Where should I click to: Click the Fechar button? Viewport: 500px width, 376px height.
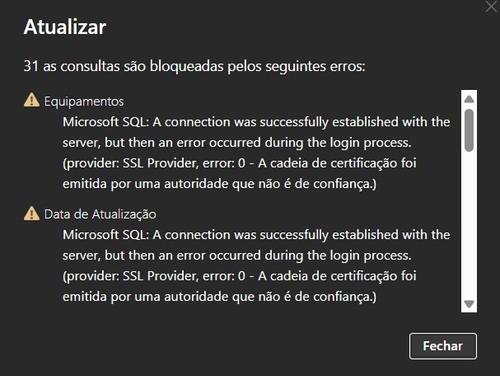tap(443, 346)
